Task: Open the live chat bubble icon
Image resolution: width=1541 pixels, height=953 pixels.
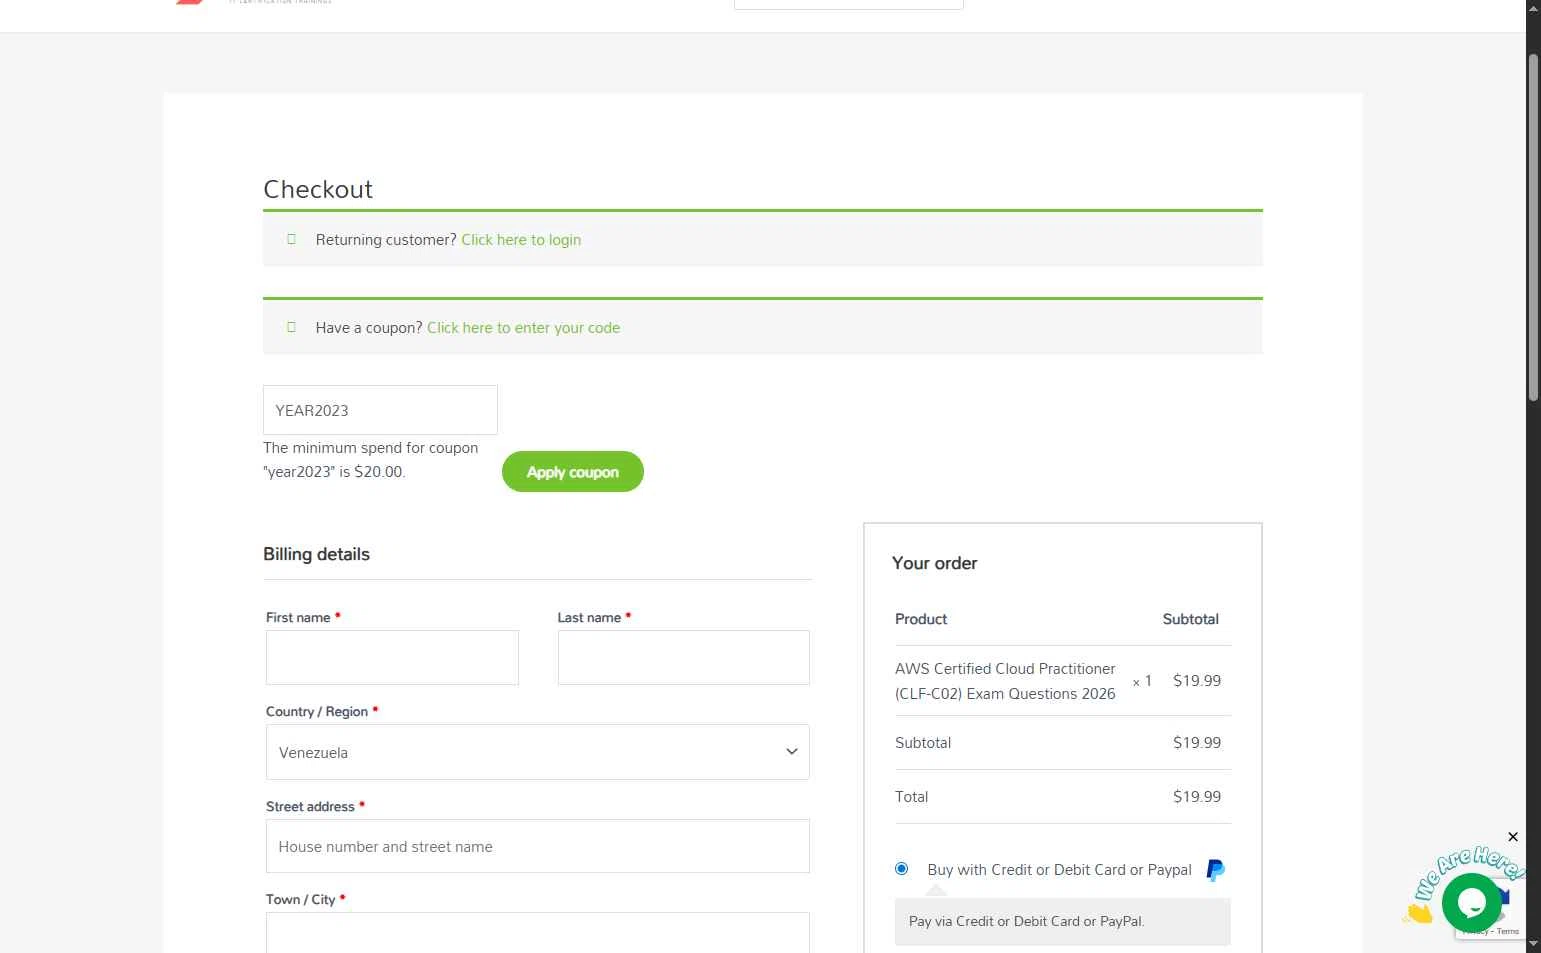Action: (x=1471, y=902)
